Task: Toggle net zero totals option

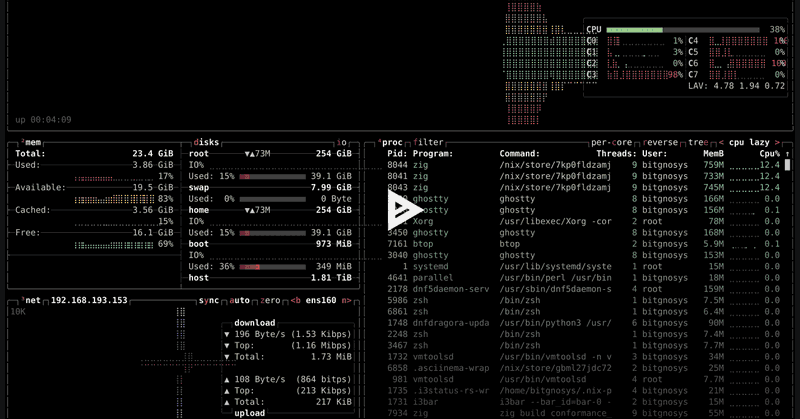Action: coord(270,300)
